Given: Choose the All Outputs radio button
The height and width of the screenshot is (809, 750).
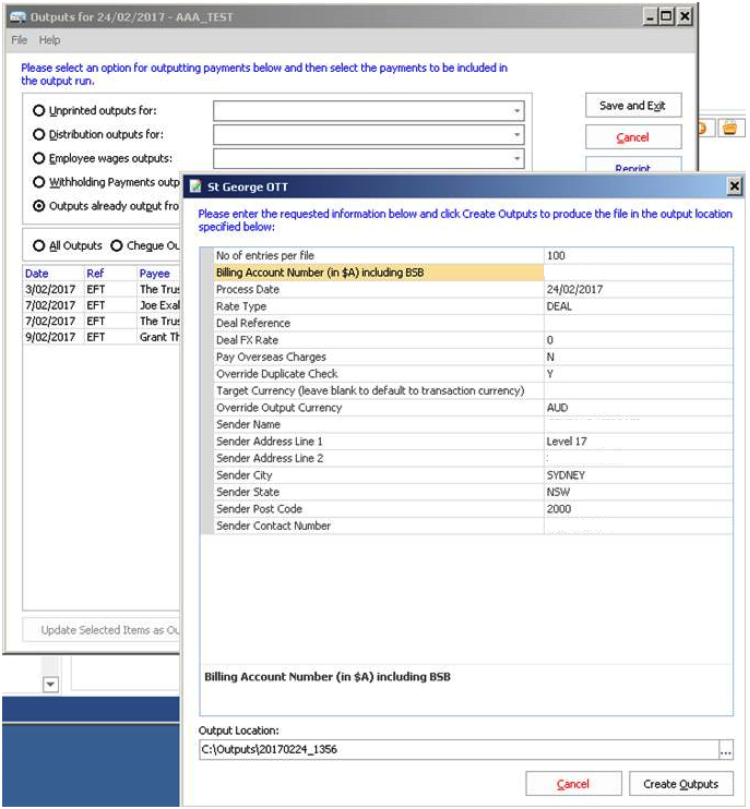Looking at the screenshot, I should (40, 245).
